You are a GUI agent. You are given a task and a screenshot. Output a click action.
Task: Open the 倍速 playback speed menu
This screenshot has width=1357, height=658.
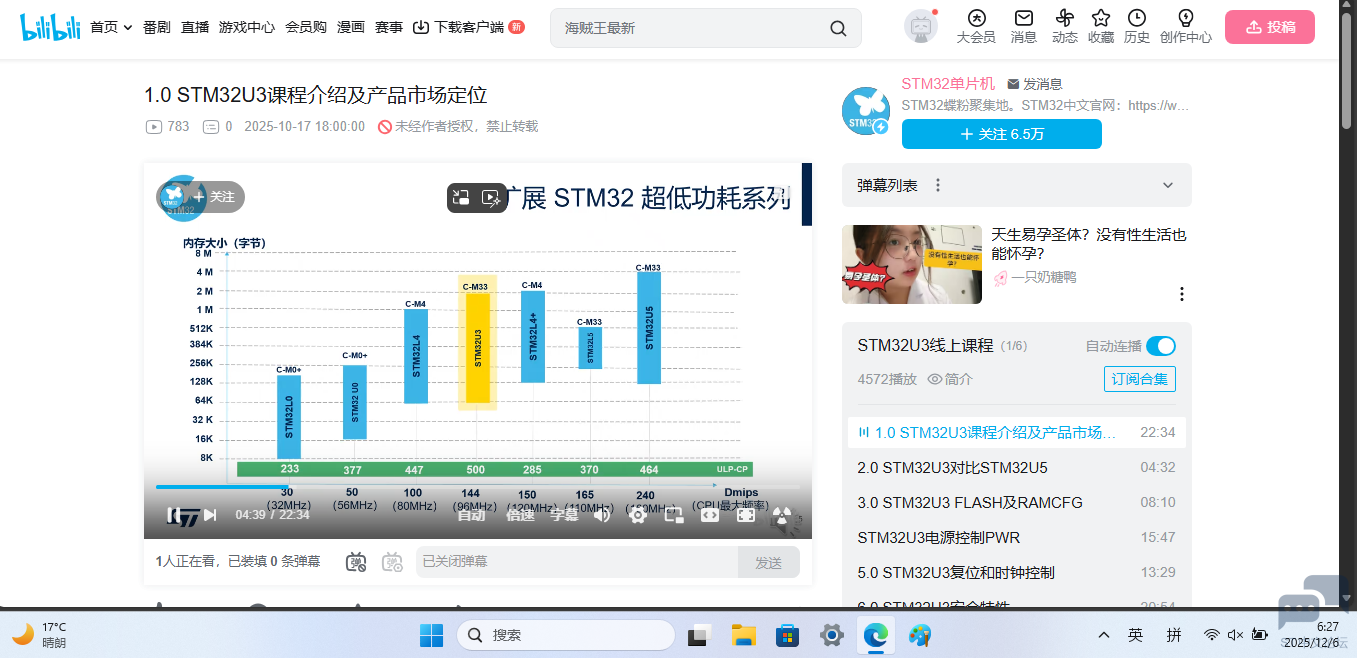521,515
